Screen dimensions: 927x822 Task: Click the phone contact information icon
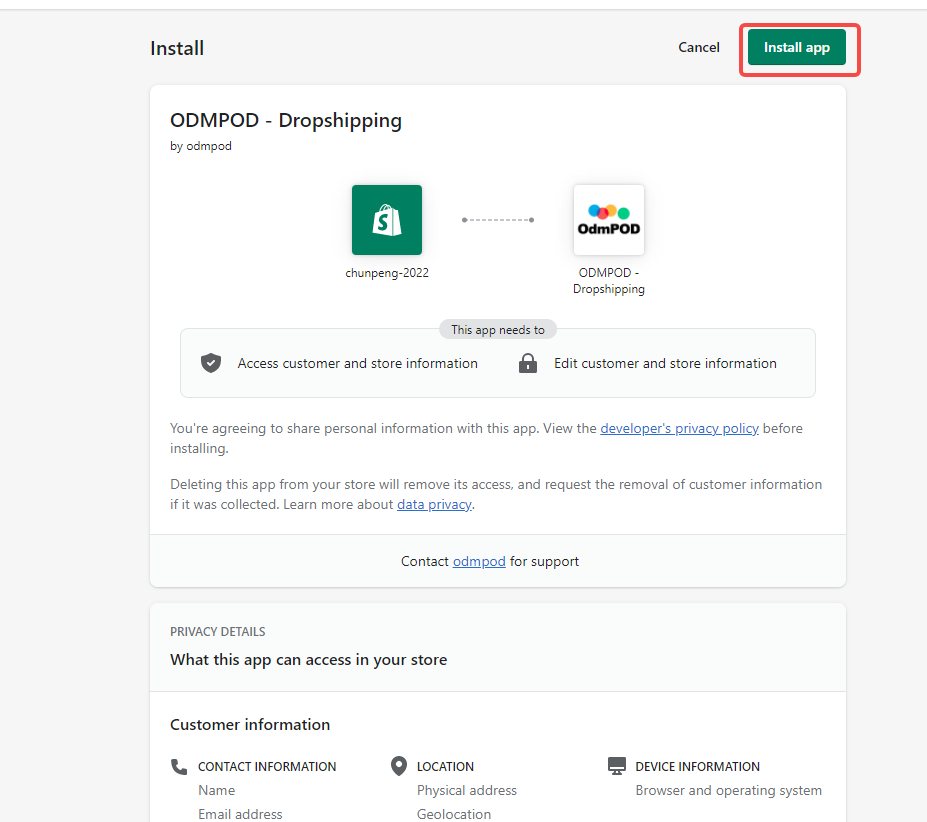coord(179,766)
